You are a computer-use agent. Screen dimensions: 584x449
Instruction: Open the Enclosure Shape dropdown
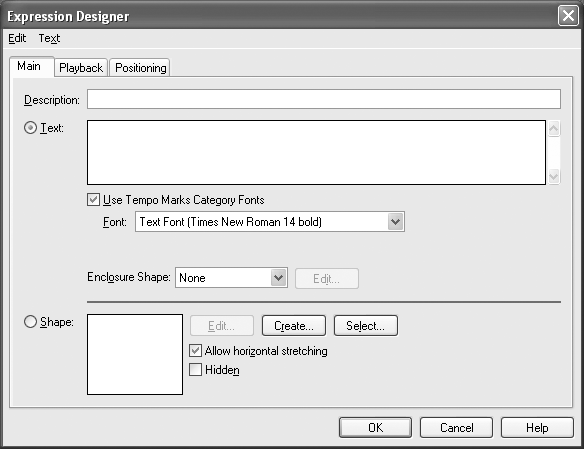coord(278,278)
